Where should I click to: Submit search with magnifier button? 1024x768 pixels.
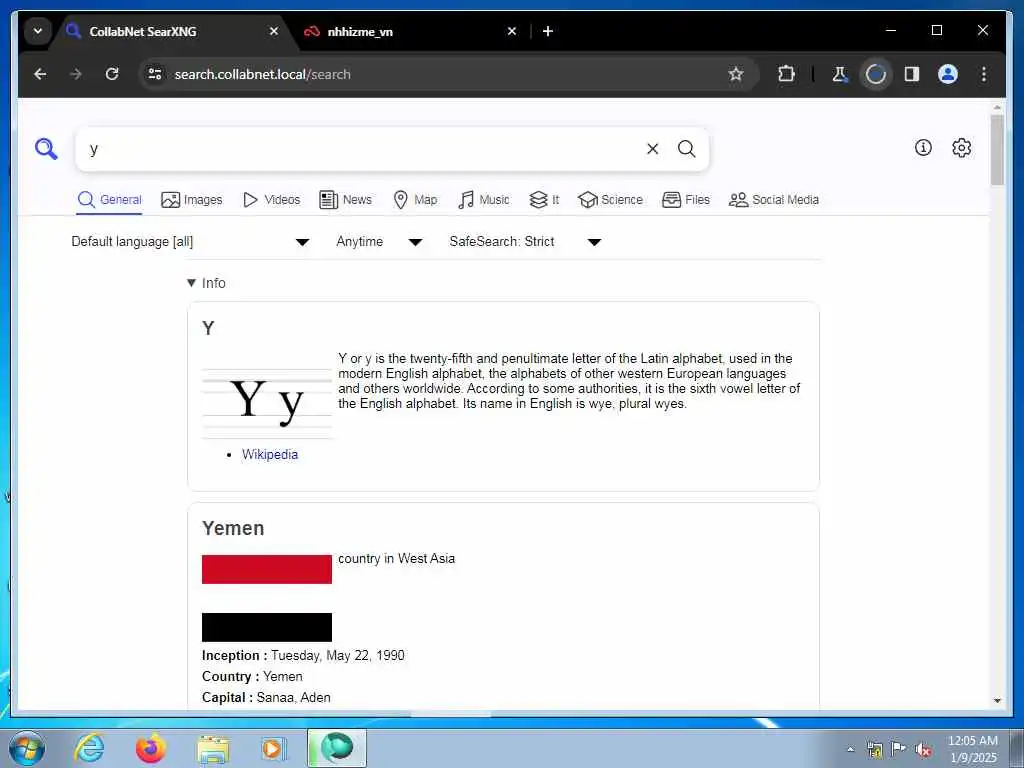coord(686,149)
